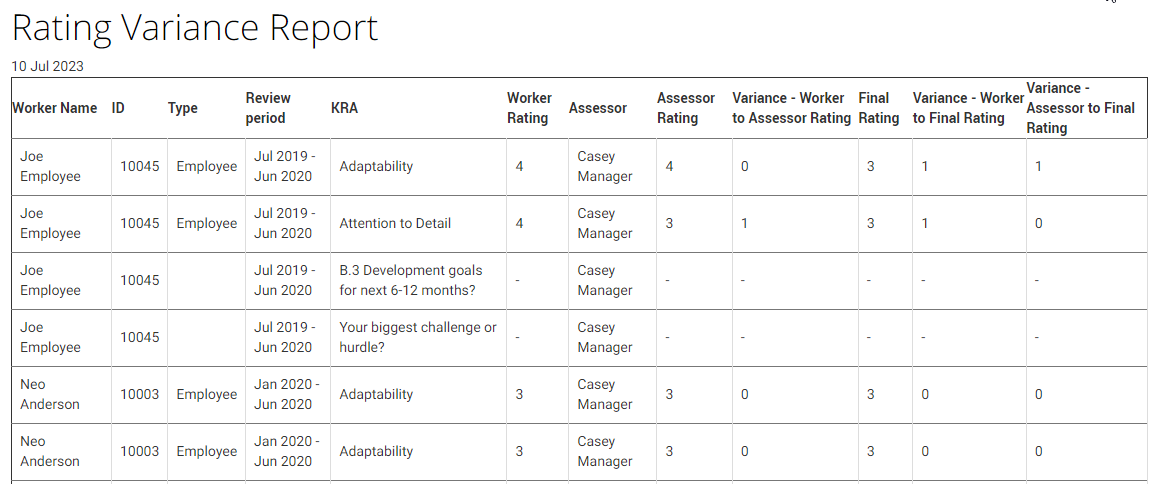Click the Final Rating column header
Viewport: 1153px width, 484px height.
(879, 108)
